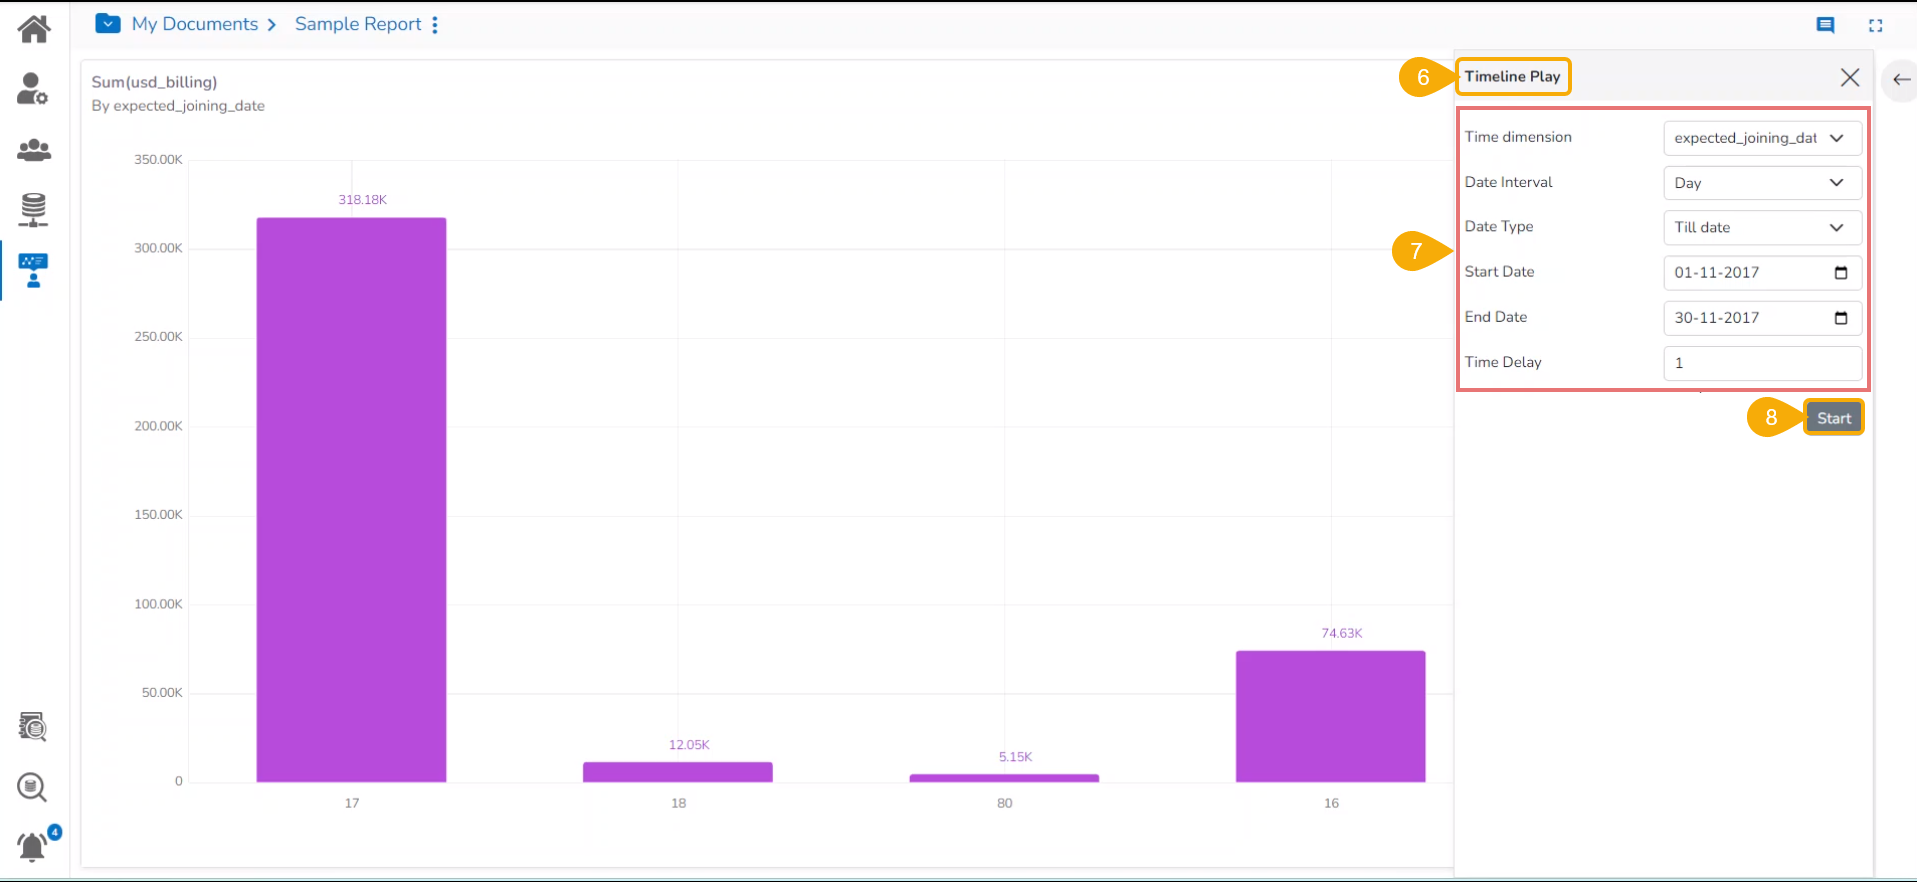Open the Date Type dropdown
This screenshot has width=1917, height=882.
click(x=1762, y=227)
